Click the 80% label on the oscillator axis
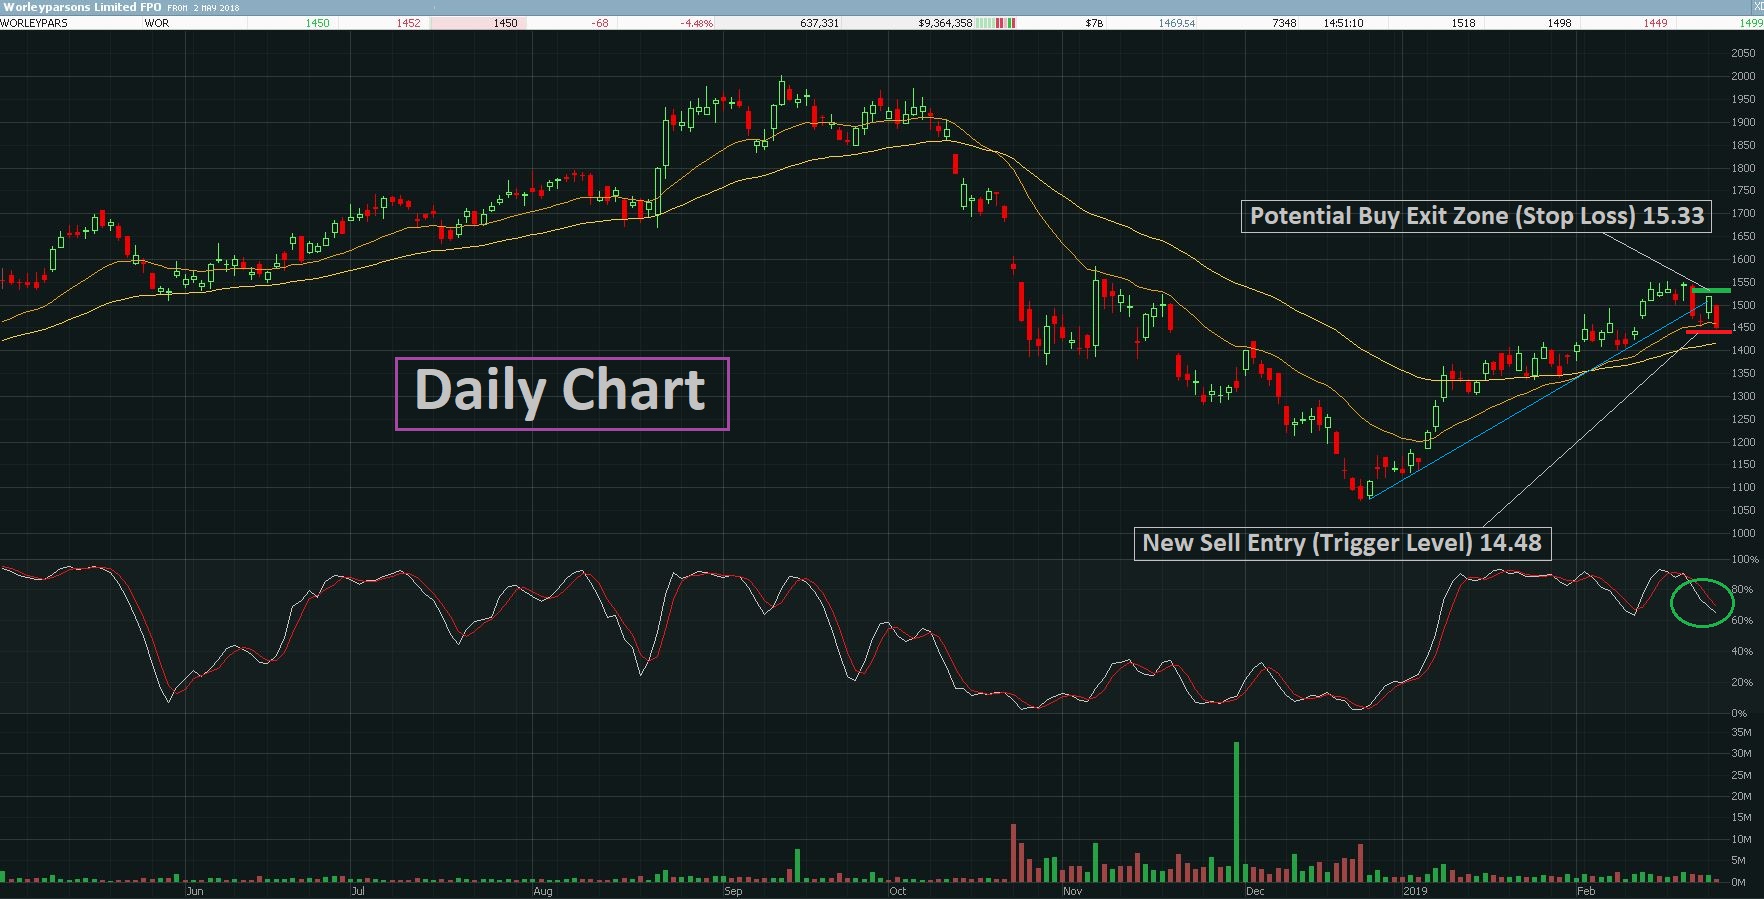The height and width of the screenshot is (899, 1764). [1742, 590]
